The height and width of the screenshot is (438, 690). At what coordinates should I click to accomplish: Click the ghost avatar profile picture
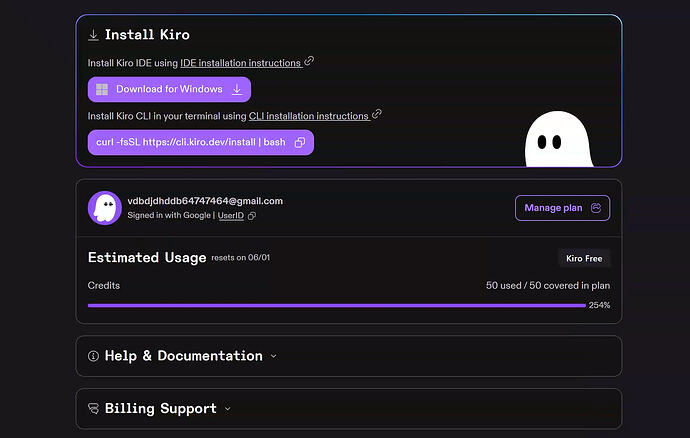click(105, 208)
